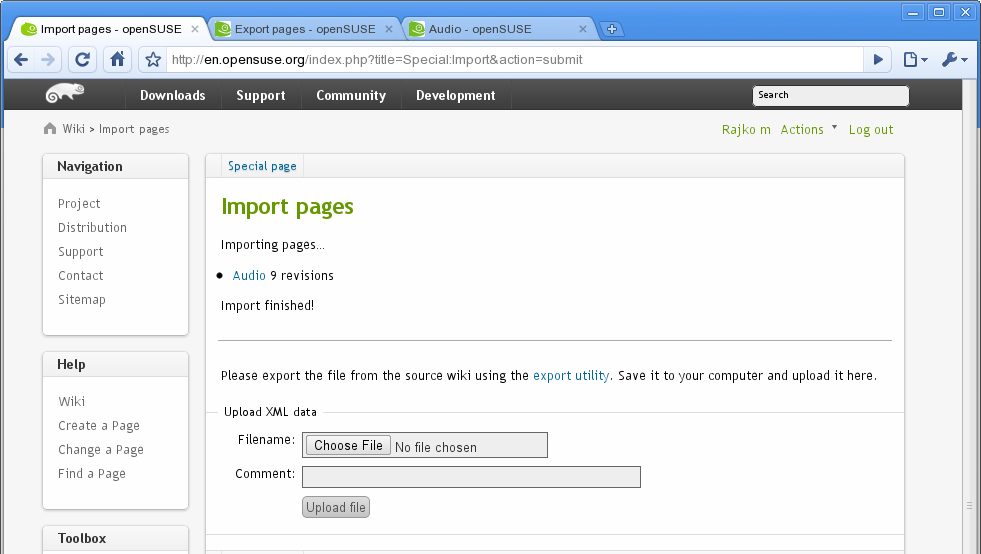The height and width of the screenshot is (554, 981).
Task: Close the browser window
Action: 965,12
